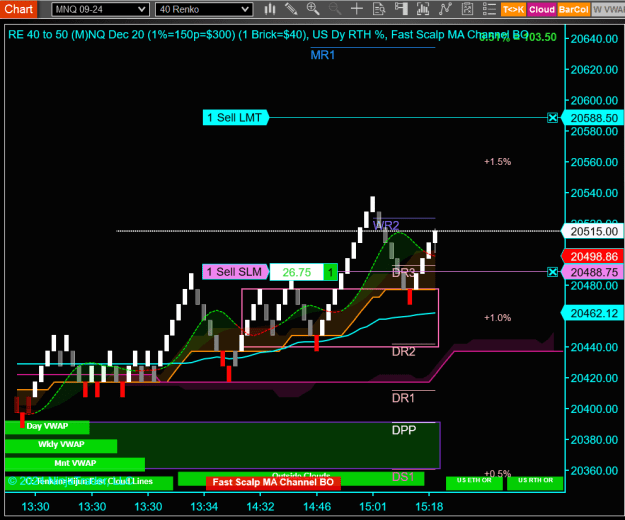The image size is (625, 520).
Task: Click the 20640.00 price axis label
Action: click(594, 39)
